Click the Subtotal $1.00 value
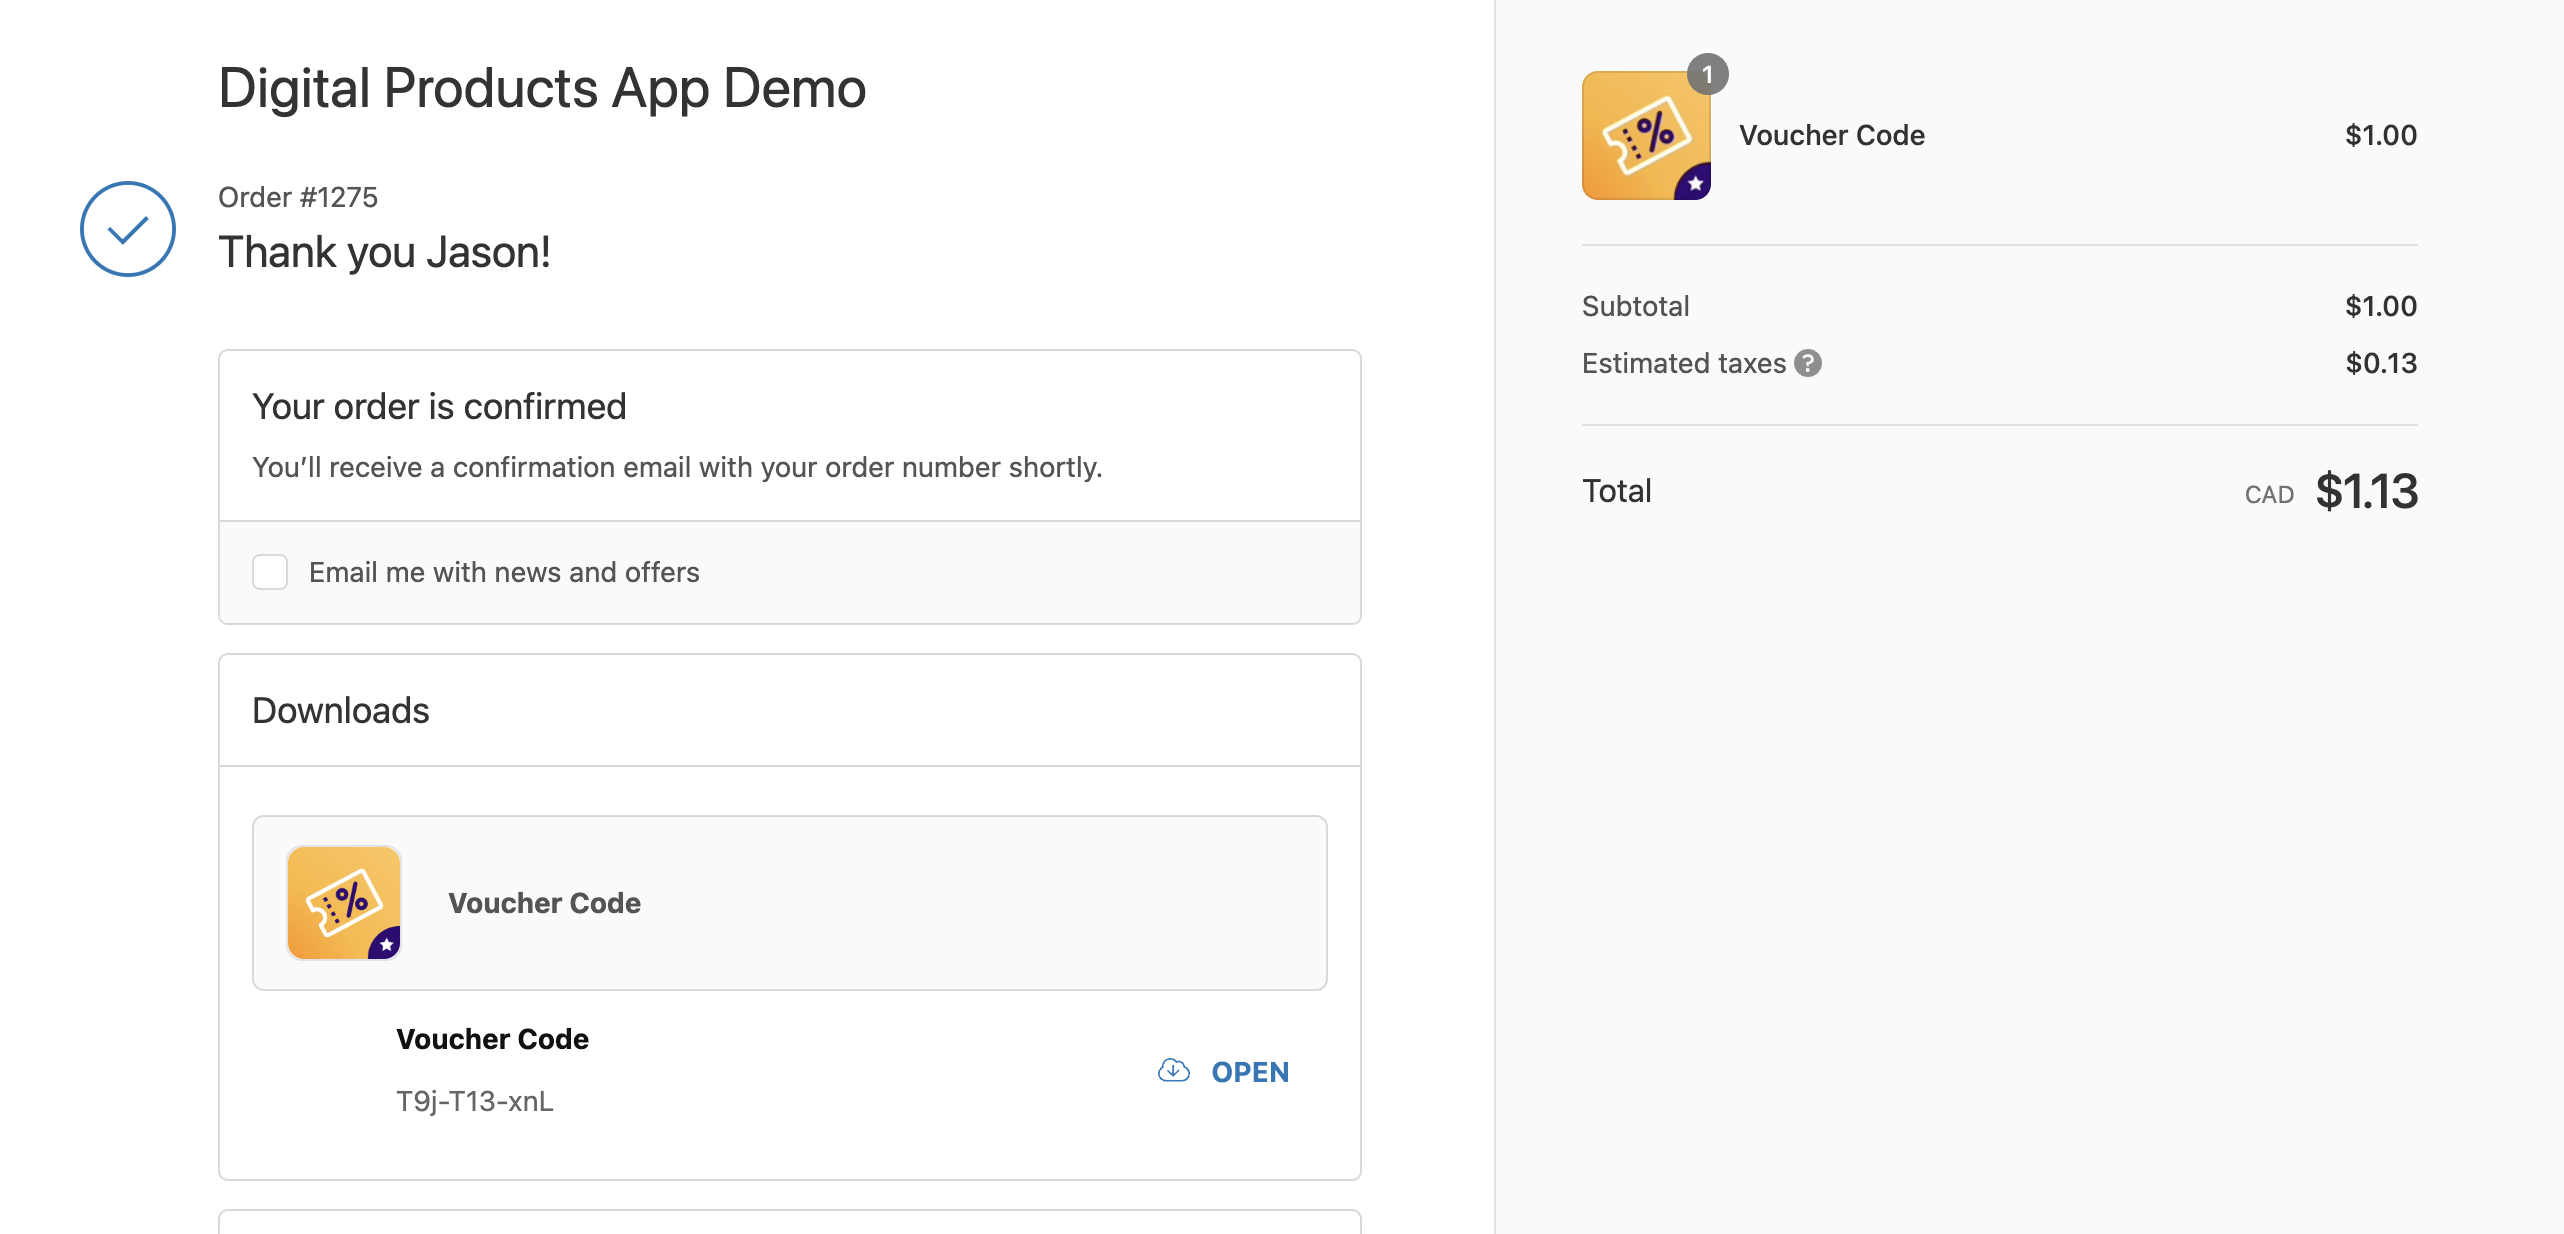The height and width of the screenshot is (1234, 2564). pyautogui.click(x=2380, y=305)
